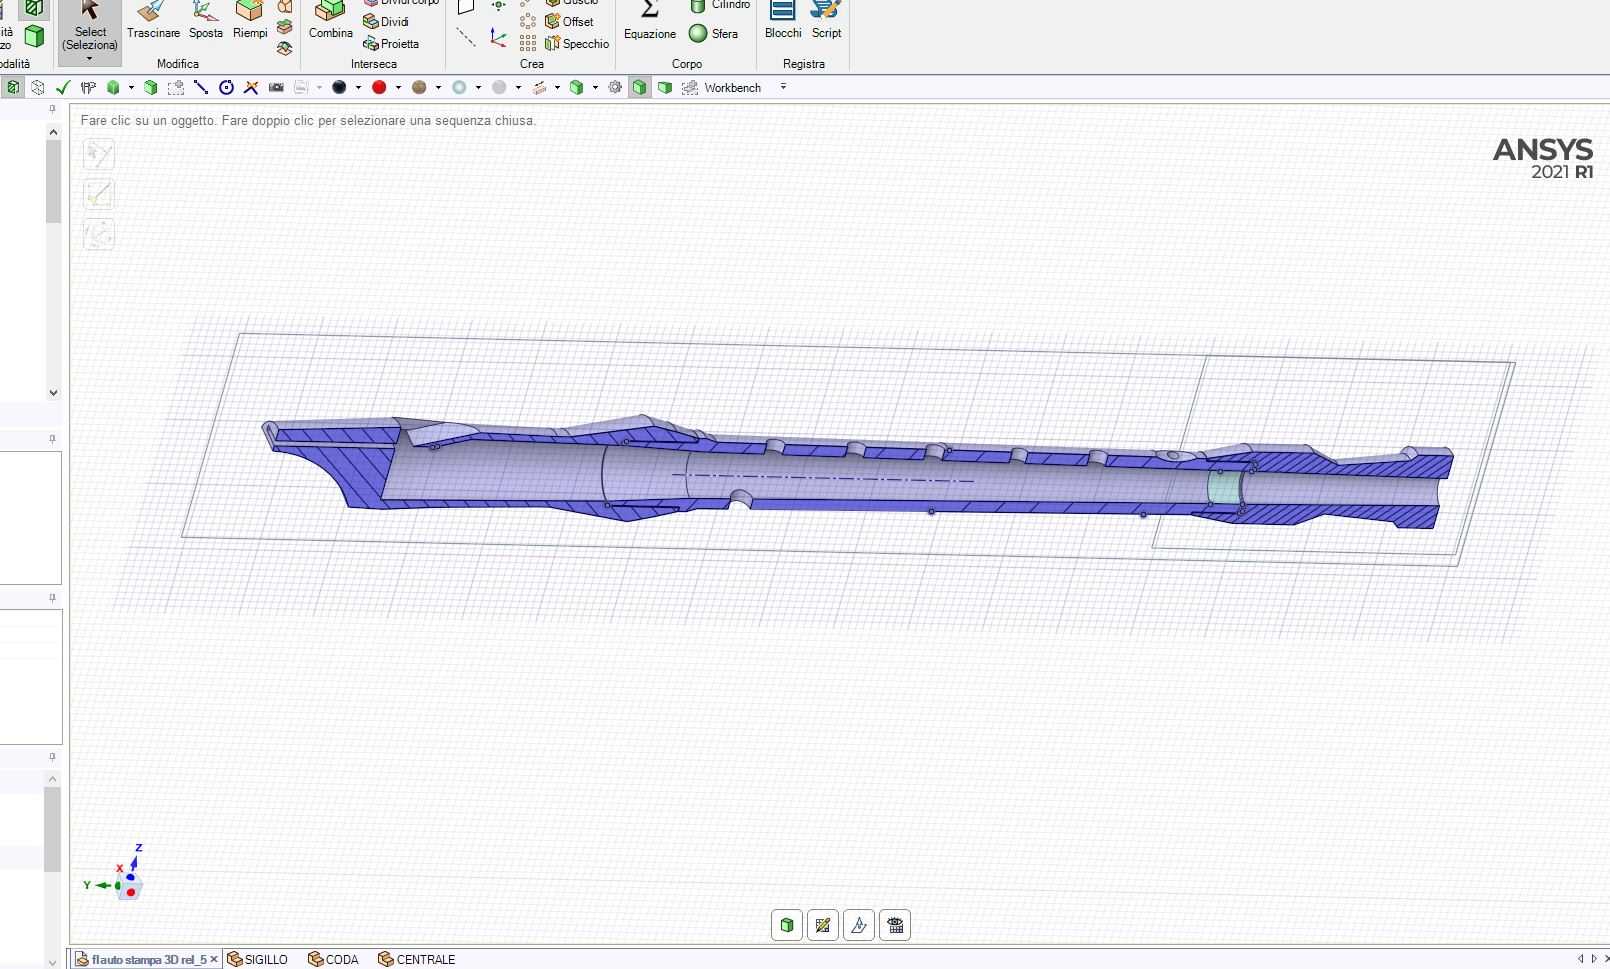This screenshot has height=969, width=1610.
Task: Toggle the wireframe cube icon in quick toolbar
Action: [38, 88]
